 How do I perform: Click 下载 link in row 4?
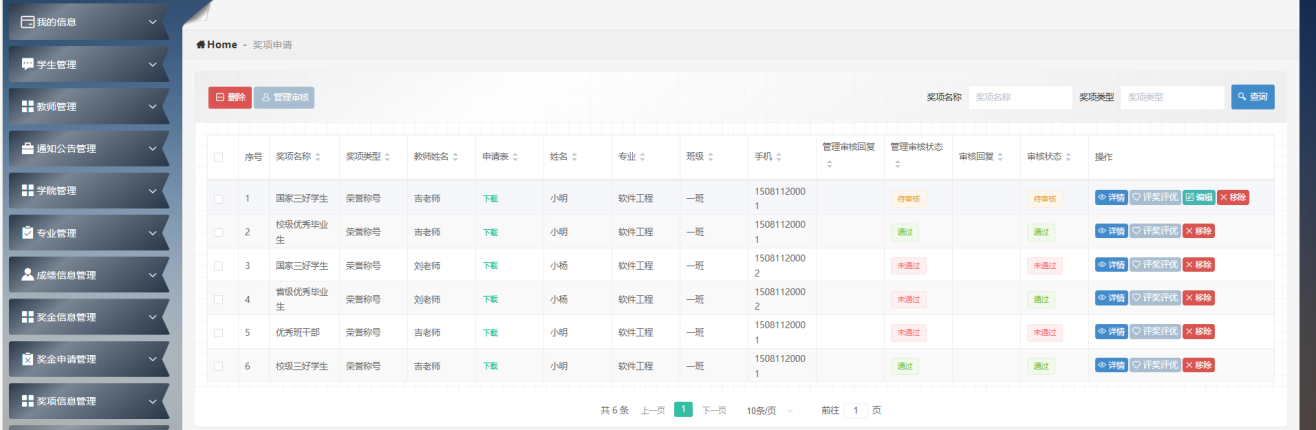pyautogui.click(x=490, y=299)
